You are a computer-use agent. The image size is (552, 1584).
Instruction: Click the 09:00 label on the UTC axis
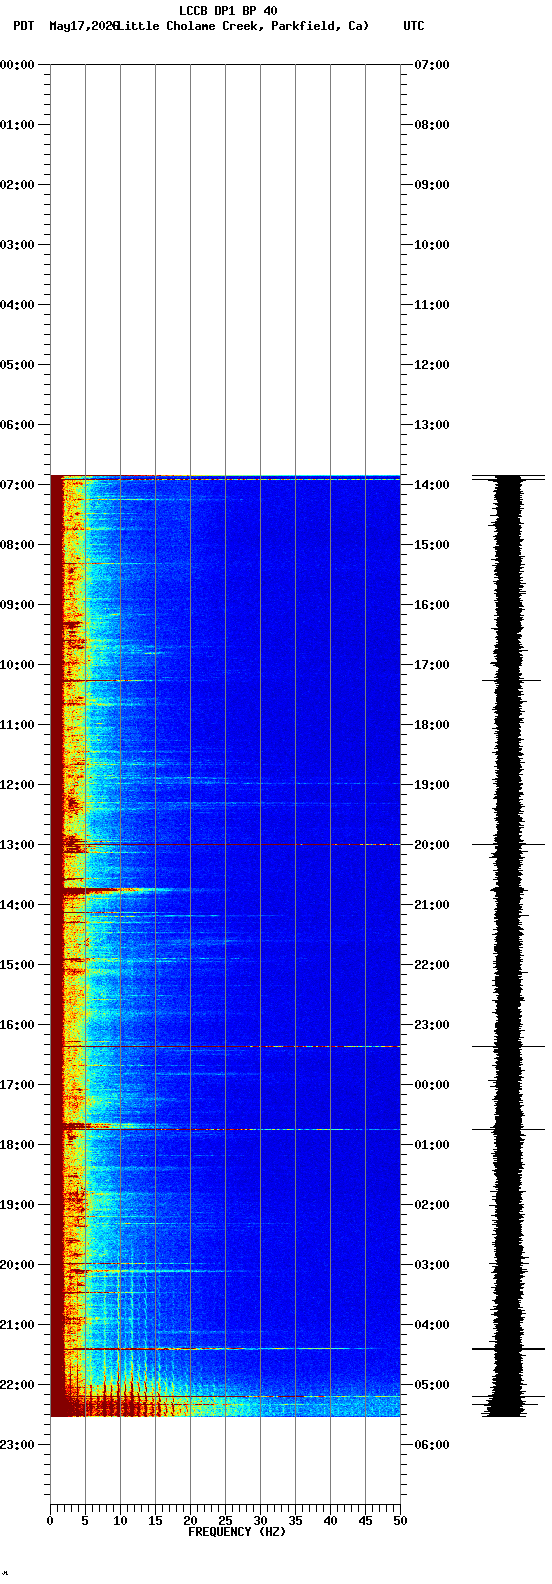[432, 185]
